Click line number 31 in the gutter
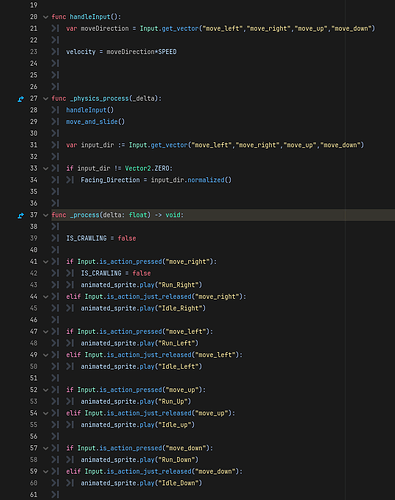The image size is (395, 500). [x=34, y=145]
